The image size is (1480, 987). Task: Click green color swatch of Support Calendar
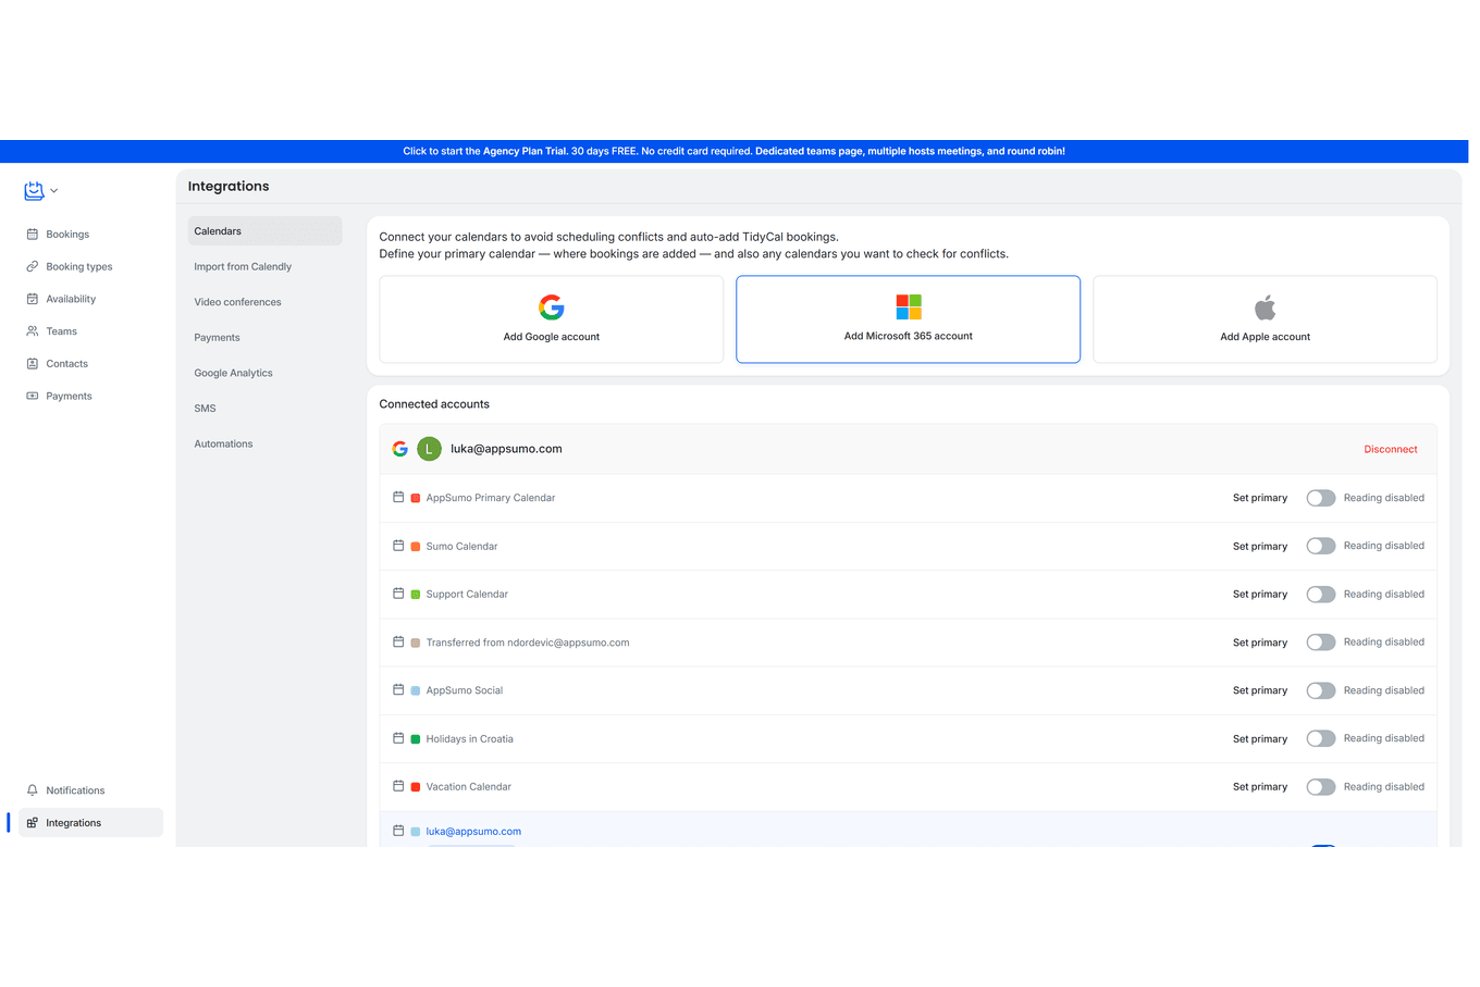(x=415, y=594)
